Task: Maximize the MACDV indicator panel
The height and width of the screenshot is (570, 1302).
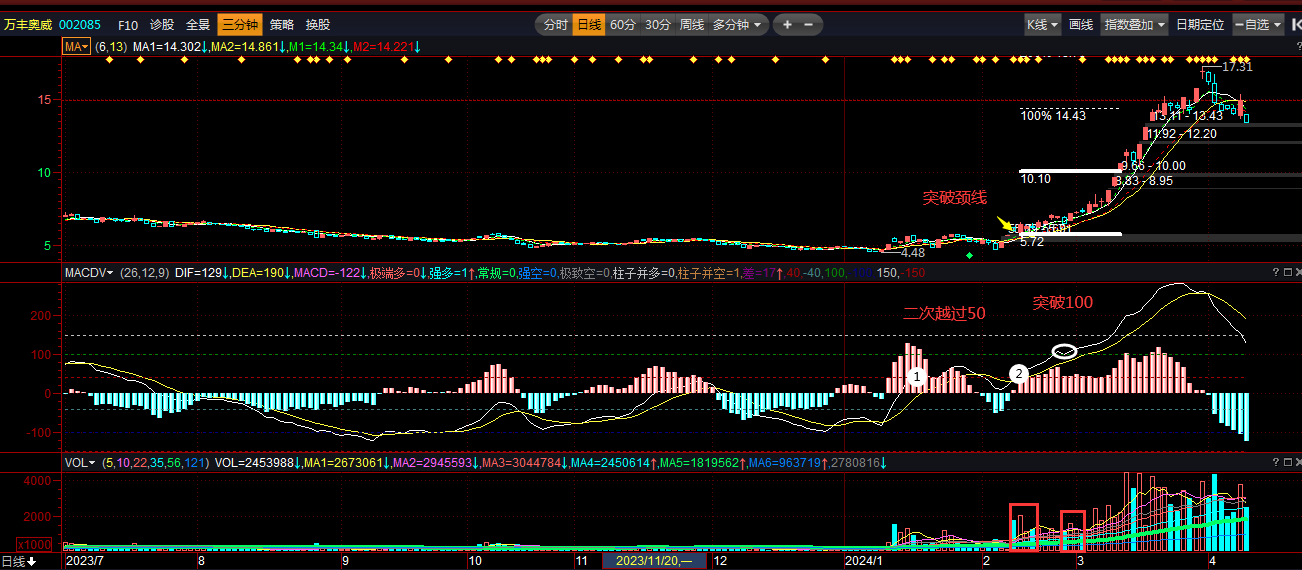Action: click(1286, 272)
